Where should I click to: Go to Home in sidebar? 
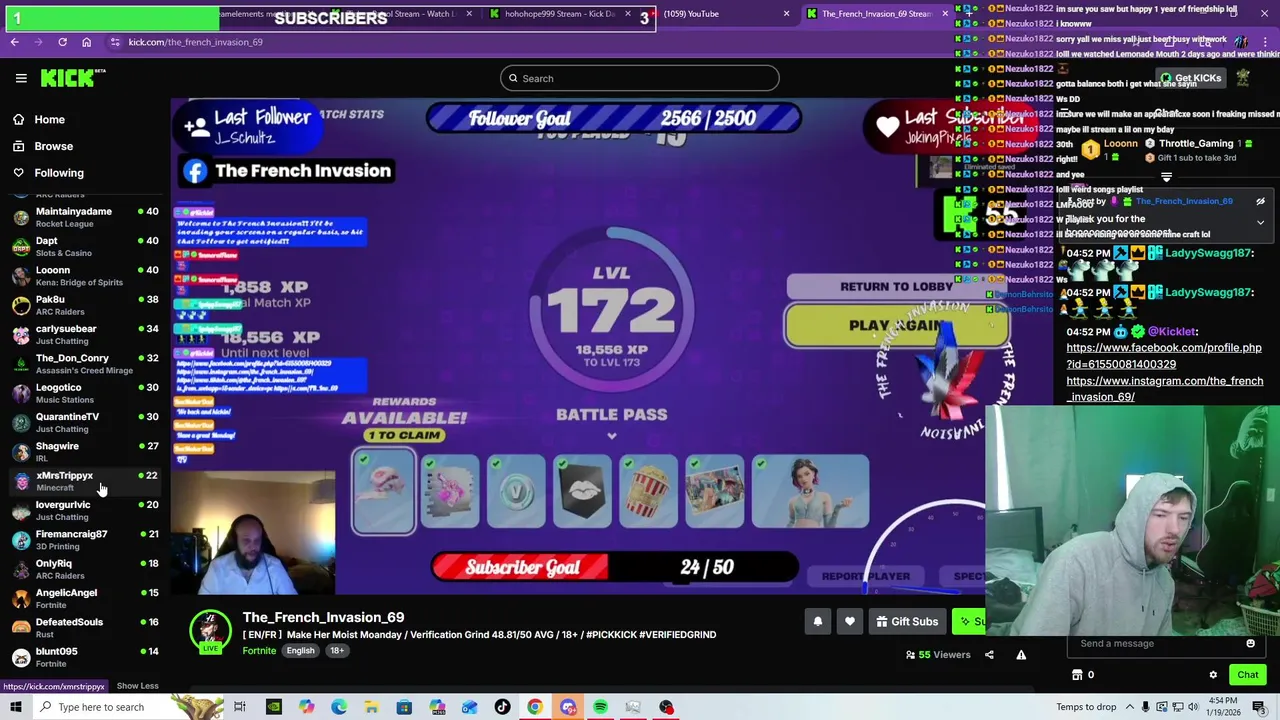49,119
